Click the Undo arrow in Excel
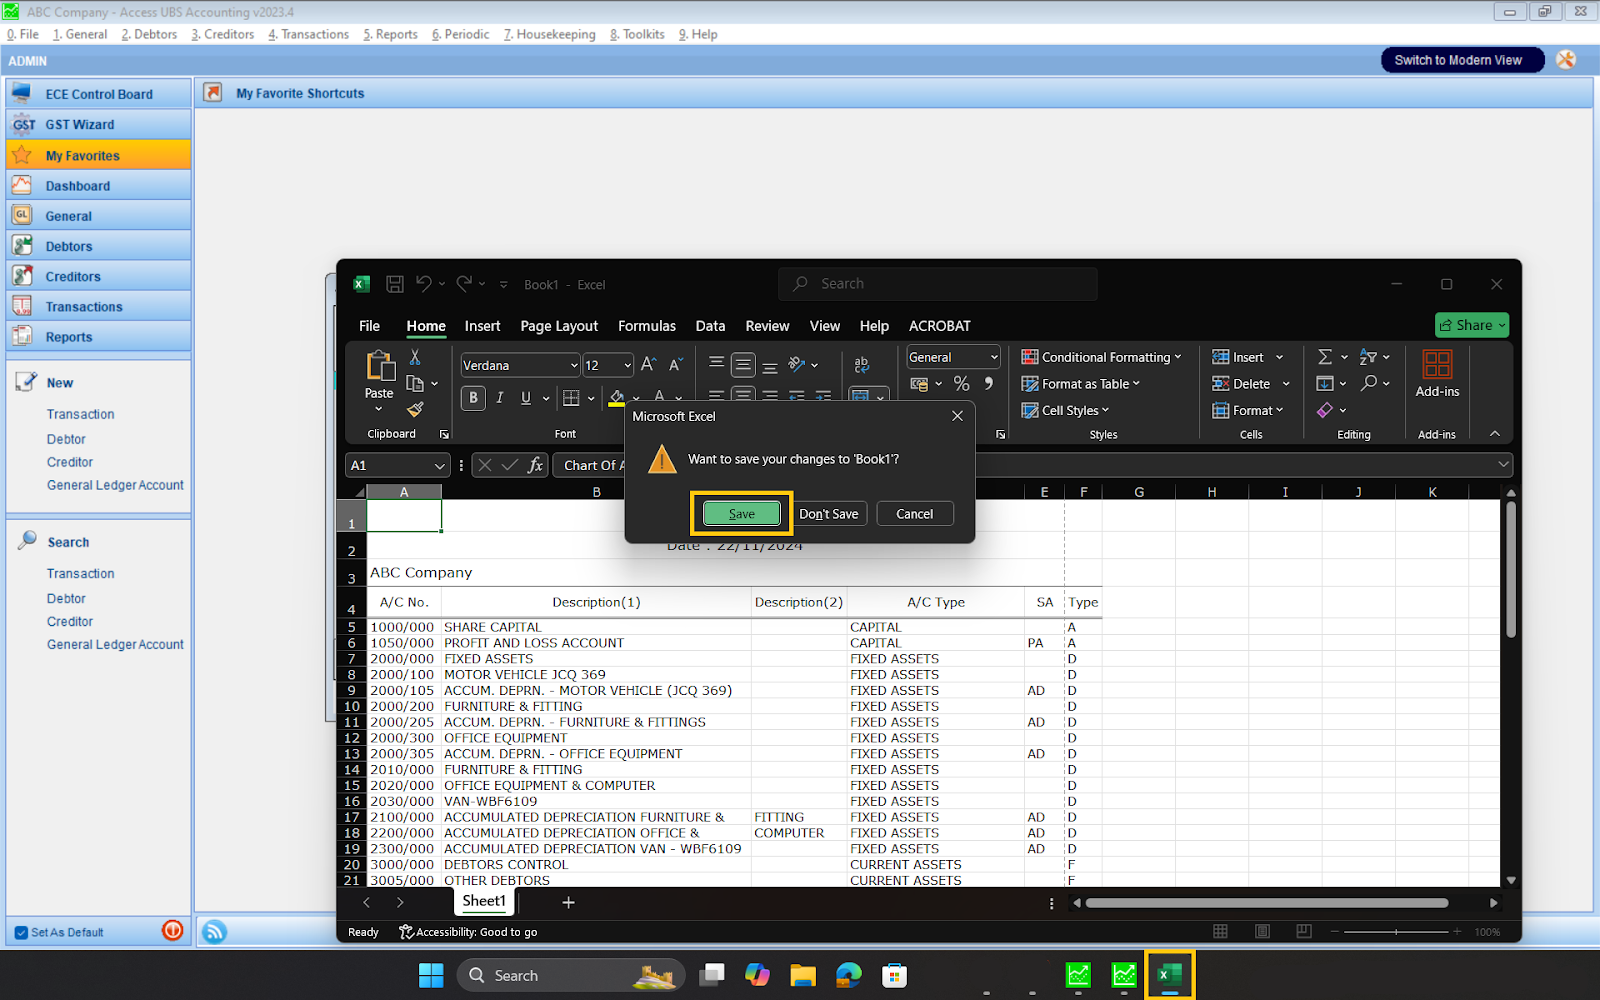1600x1000 pixels. point(424,284)
